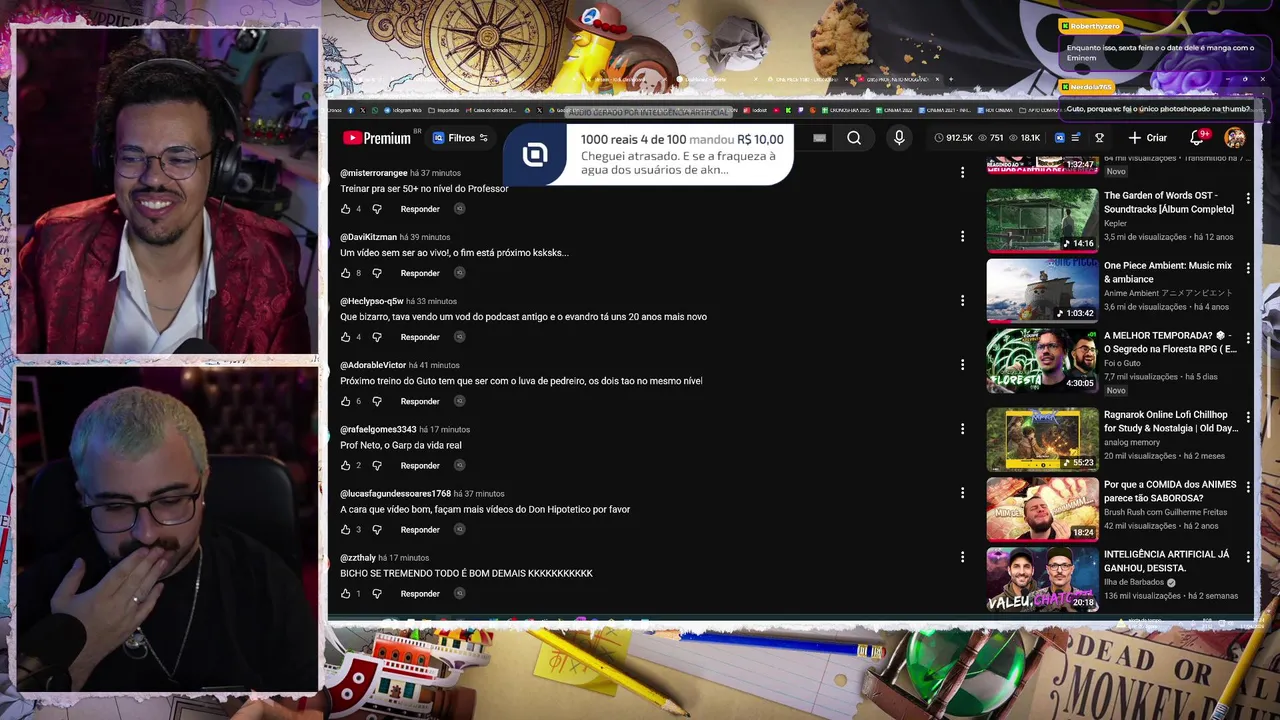Start voice search with the microphone icon

coord(899,138)
